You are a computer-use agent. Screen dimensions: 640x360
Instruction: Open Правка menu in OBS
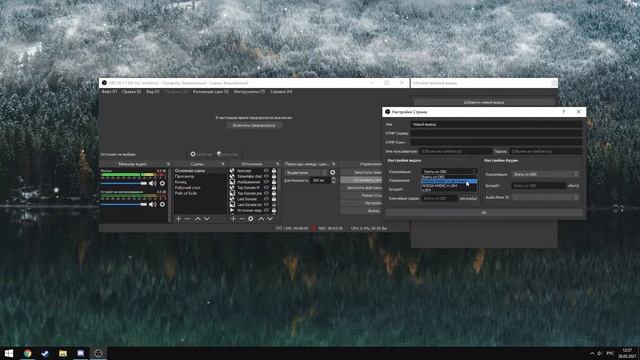click(131, 92)
